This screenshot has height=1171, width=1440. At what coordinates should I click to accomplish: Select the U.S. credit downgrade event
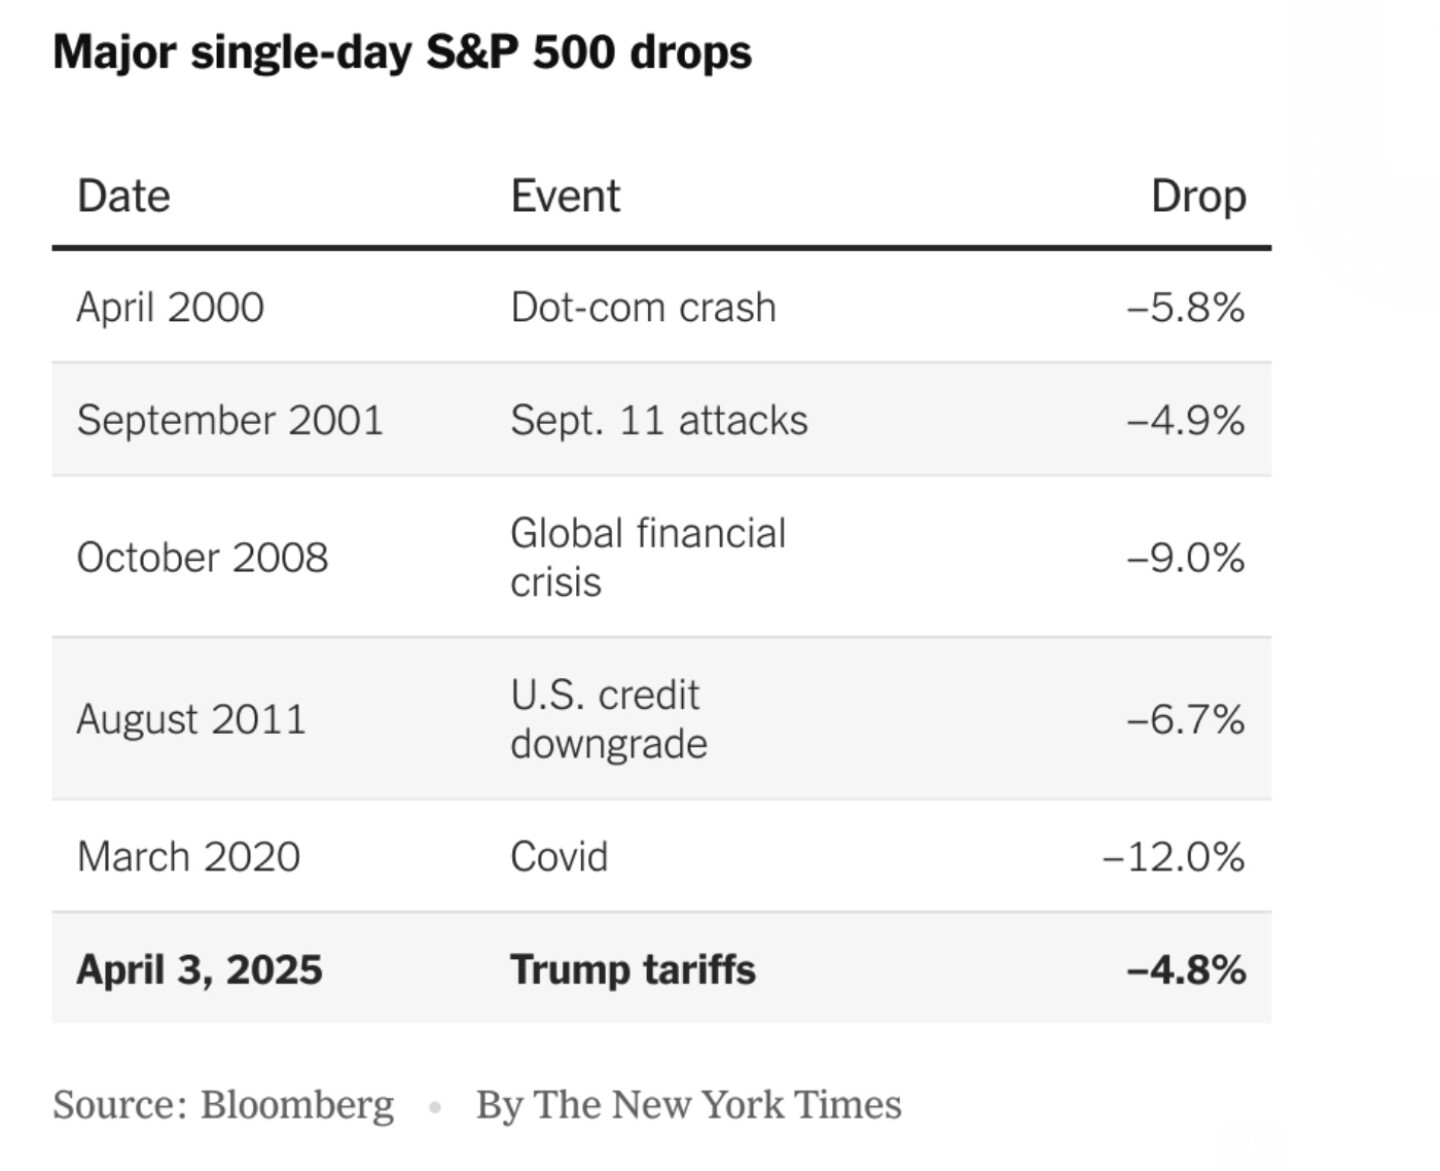click(x=608, y=719)
